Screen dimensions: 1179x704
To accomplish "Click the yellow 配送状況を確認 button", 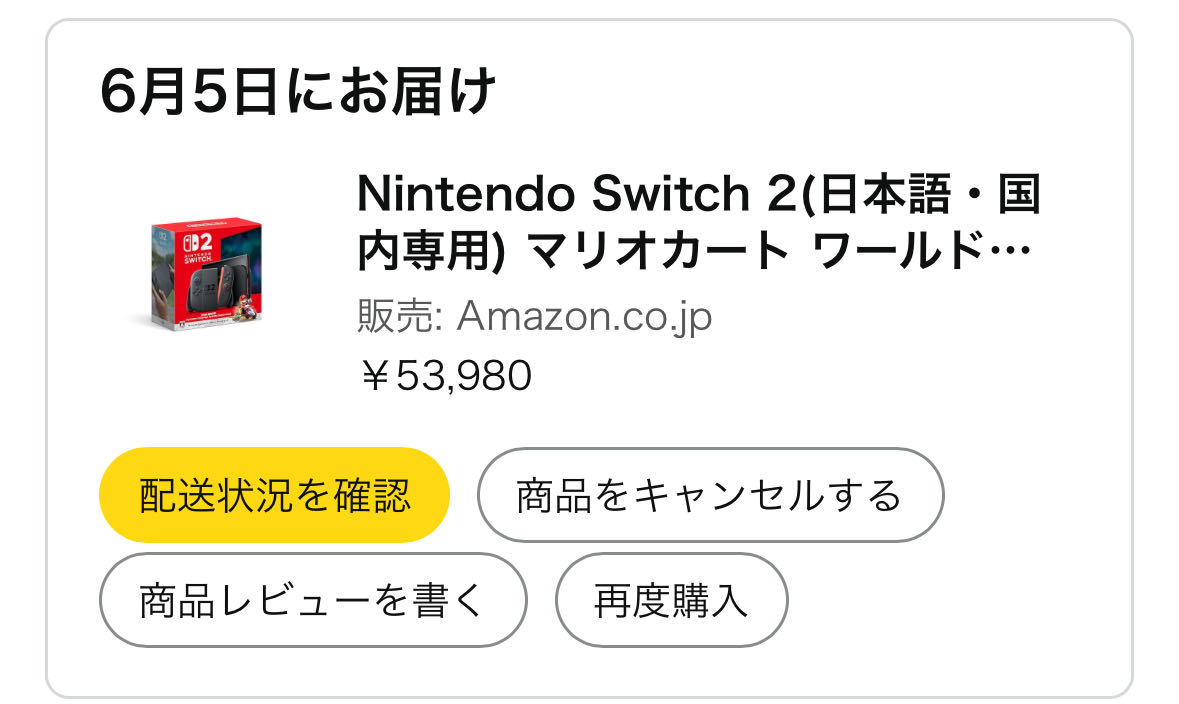I will 274,495.
